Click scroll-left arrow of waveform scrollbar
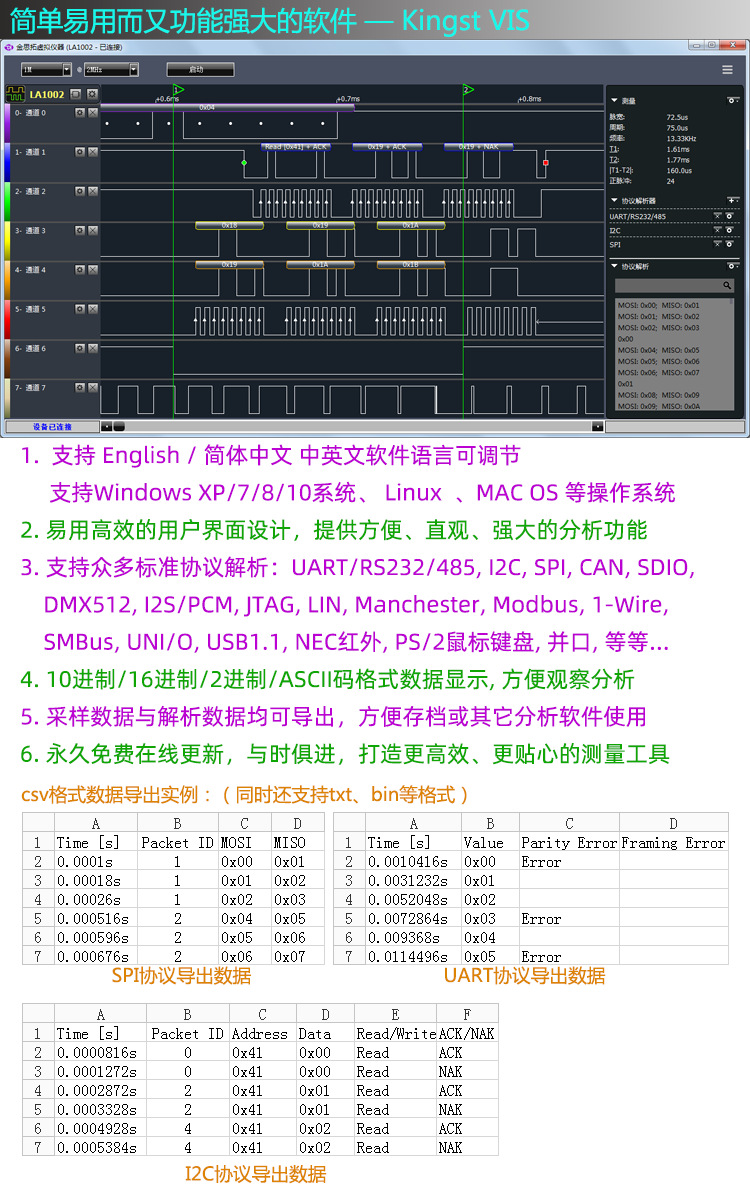The height and width of the screenshot is (1190, 750). click(x=106, y=427)
